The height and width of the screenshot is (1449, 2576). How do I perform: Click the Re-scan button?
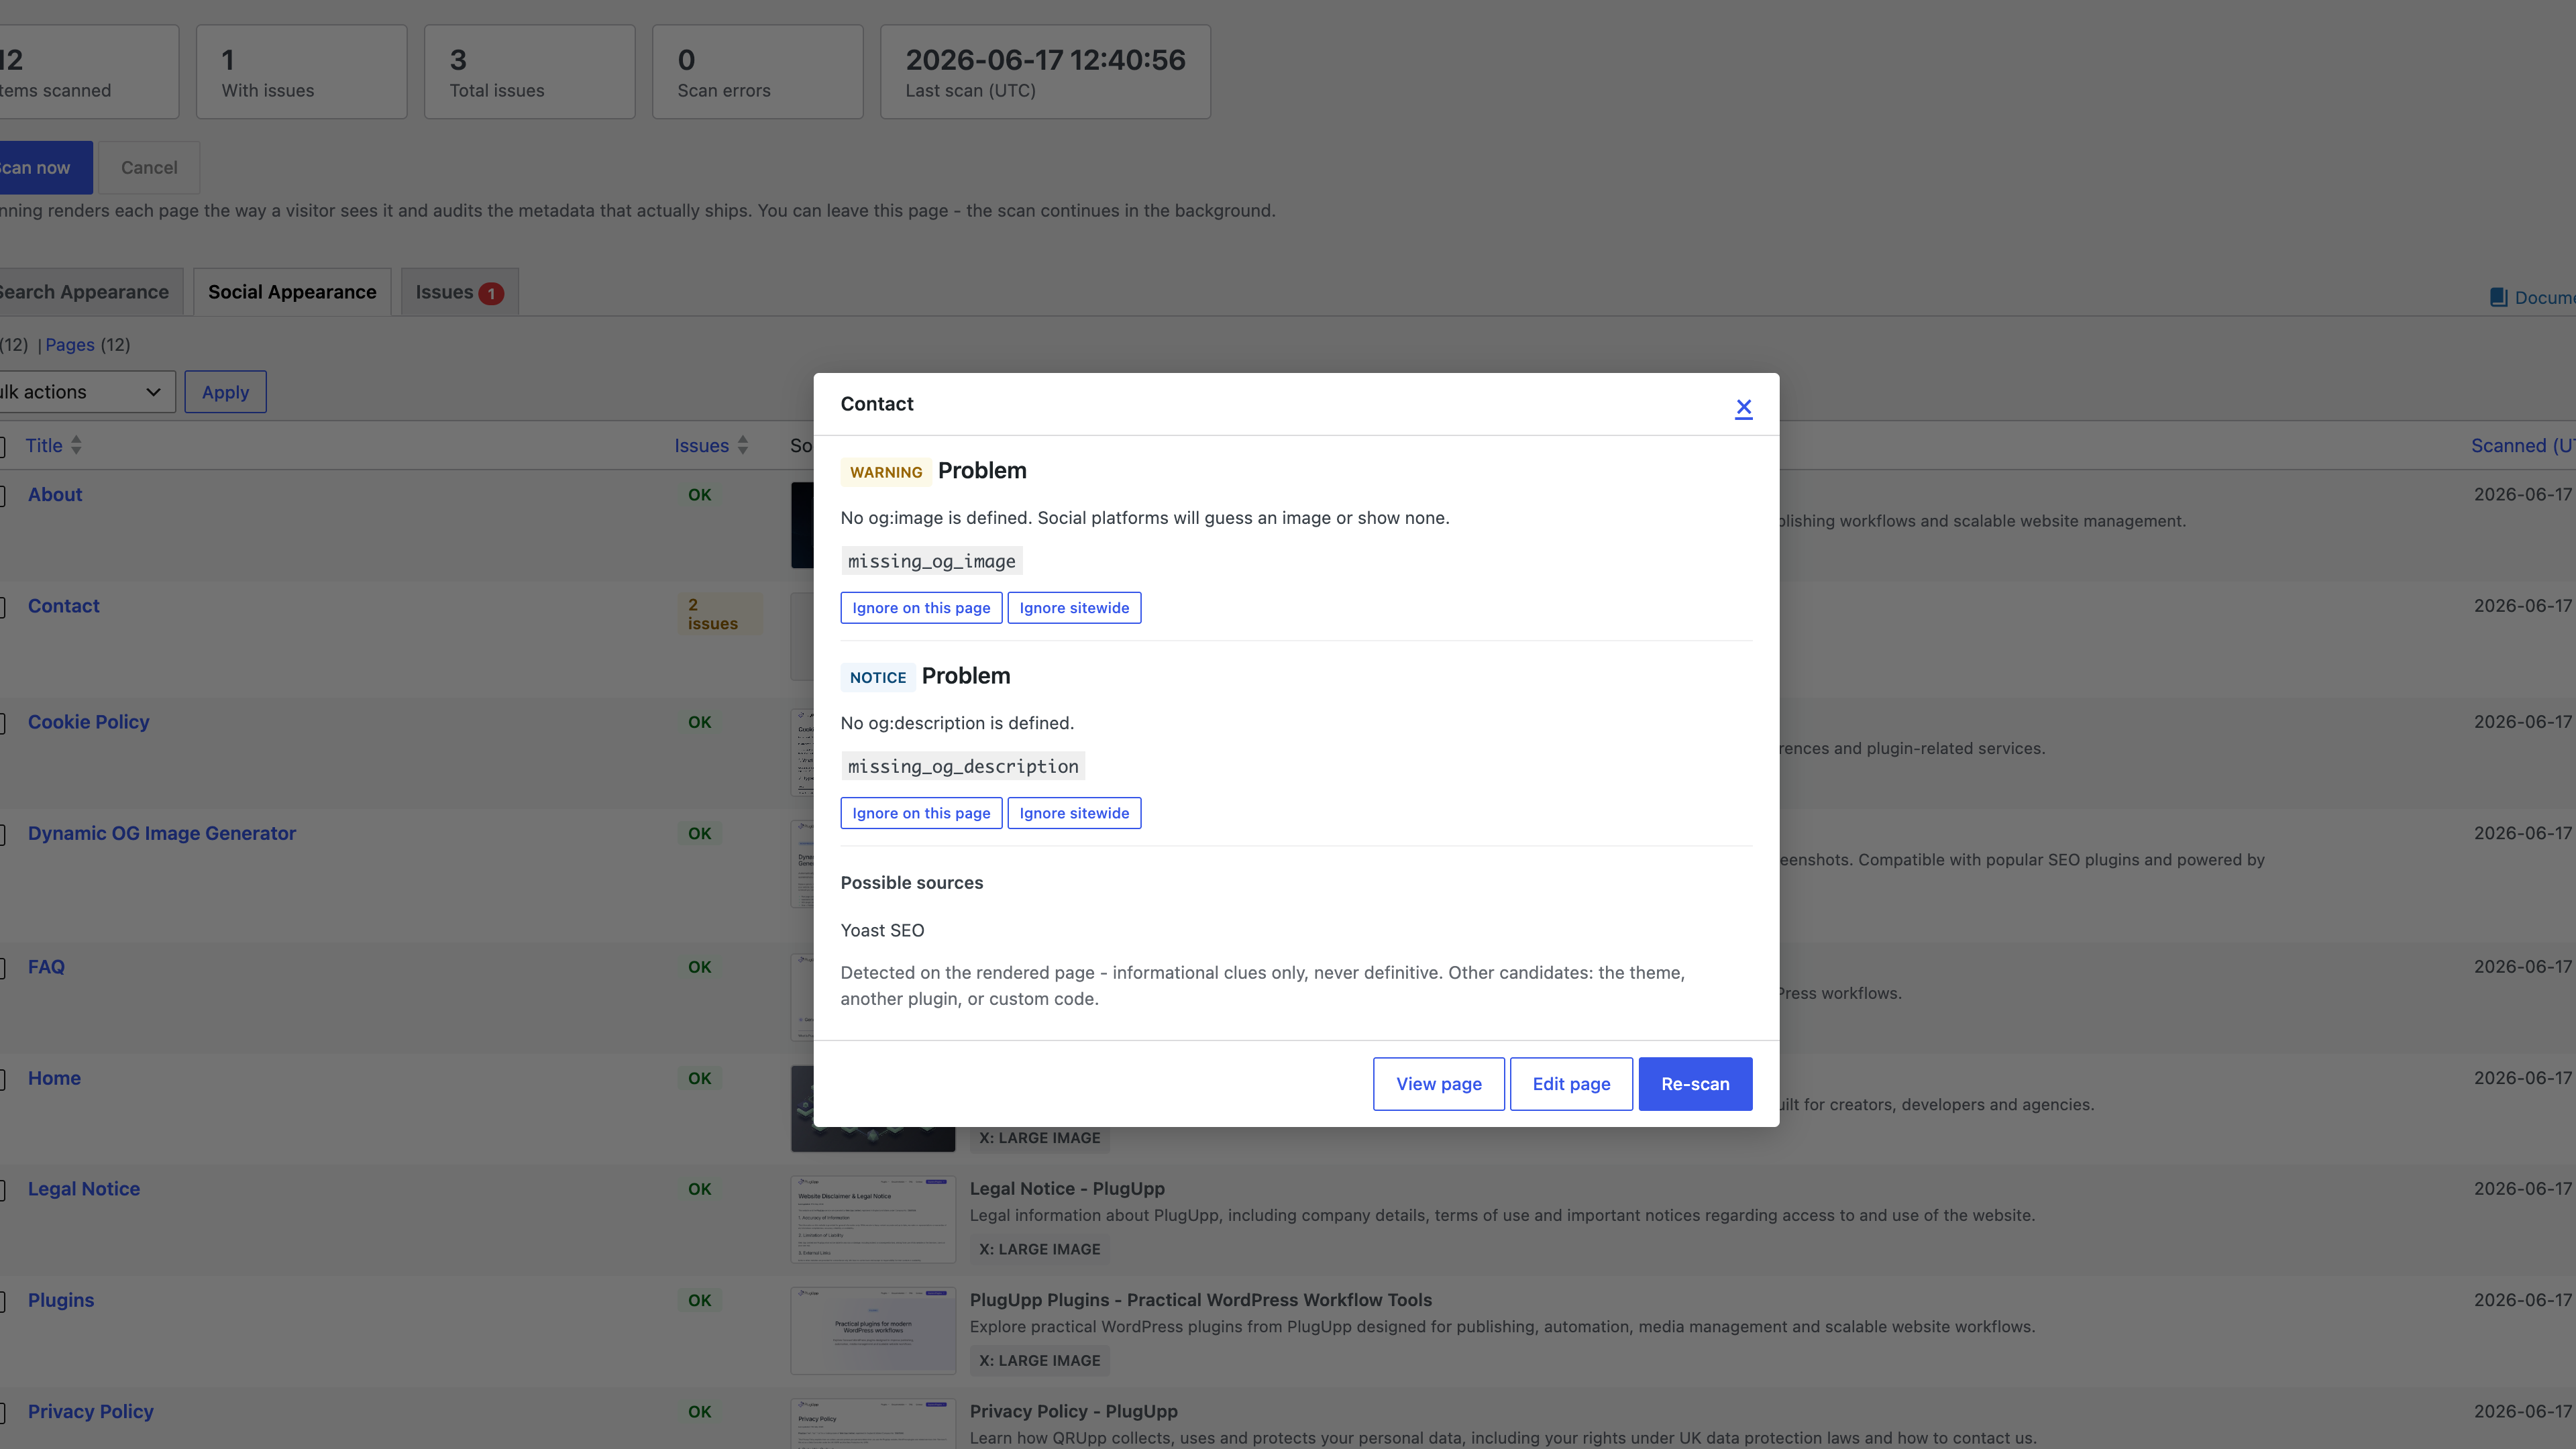click(1695, 1084)
